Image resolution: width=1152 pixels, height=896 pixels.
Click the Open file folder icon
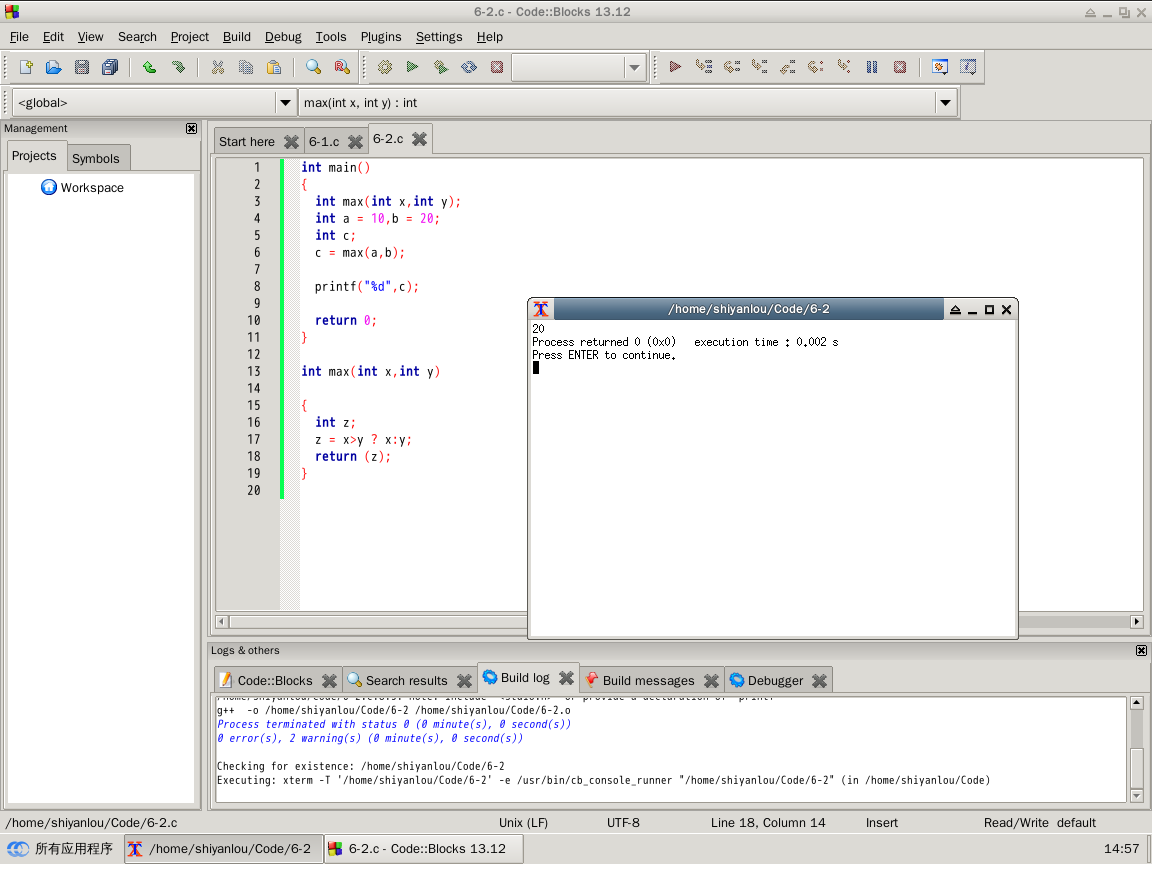[x=54, y=67]
